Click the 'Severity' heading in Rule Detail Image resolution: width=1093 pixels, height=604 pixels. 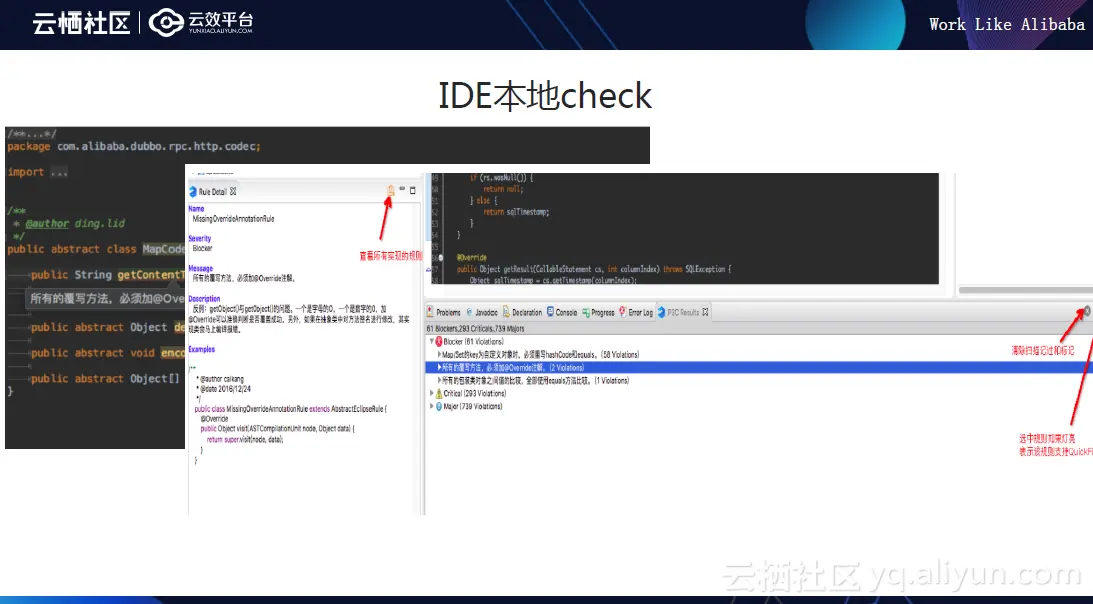(199, 239)
